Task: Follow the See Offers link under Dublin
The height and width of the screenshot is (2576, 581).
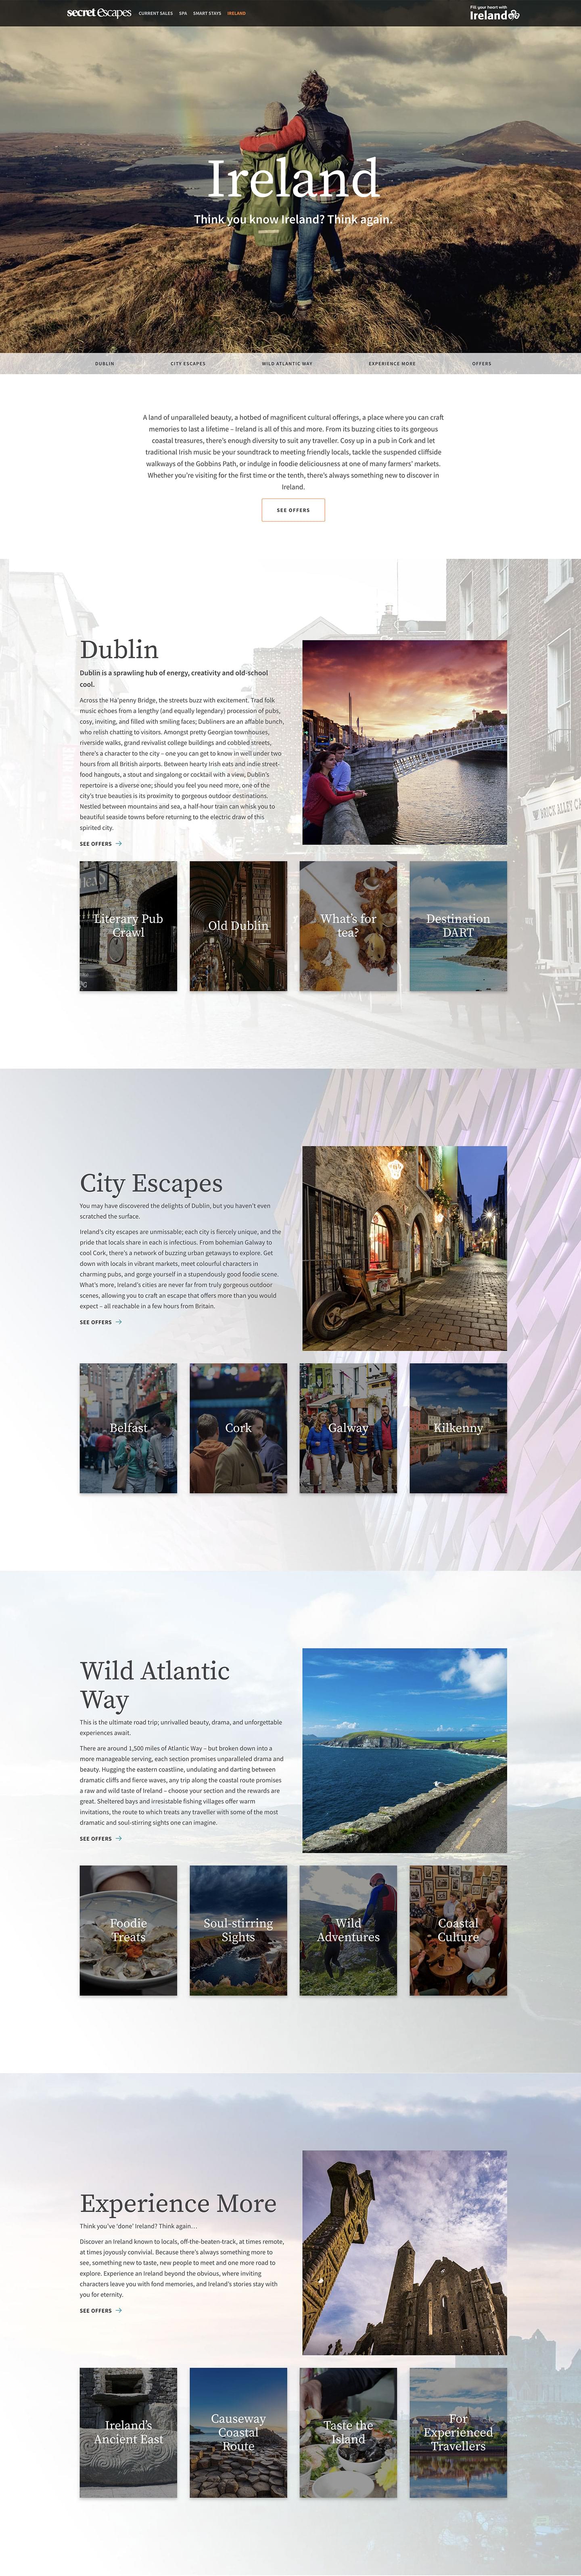Action: [x=96, y=844]
